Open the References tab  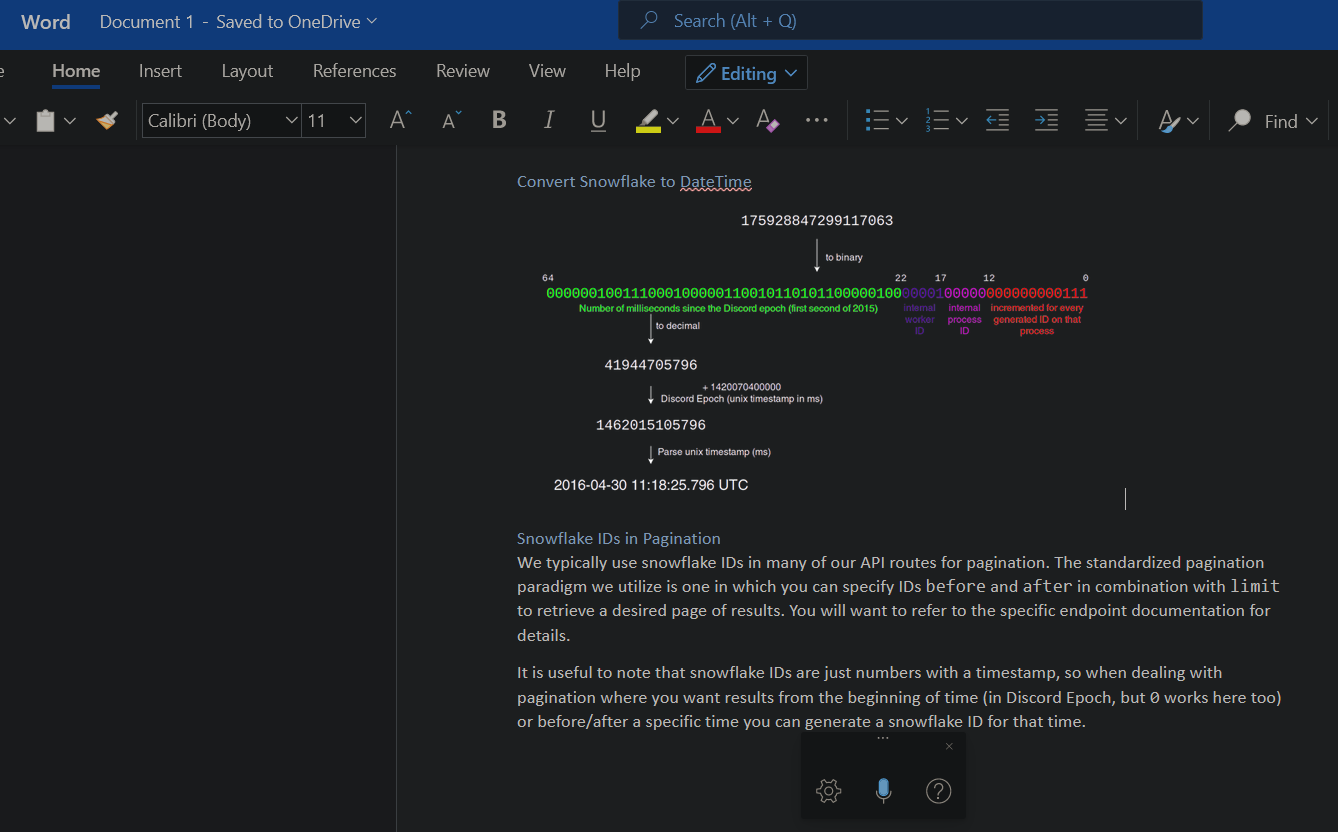(x=354, y=71)
